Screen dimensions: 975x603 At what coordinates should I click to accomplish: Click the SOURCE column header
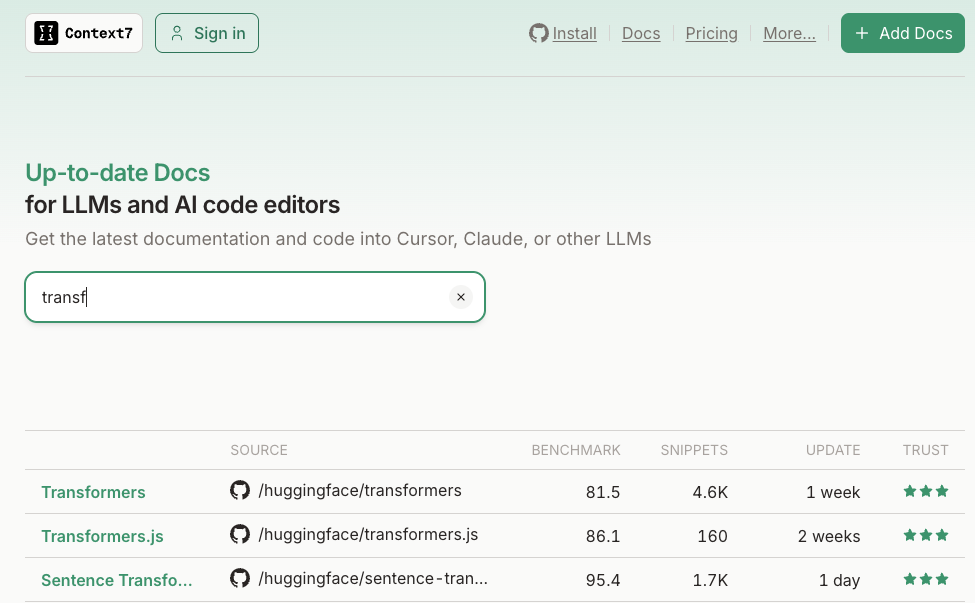(259, 450)
